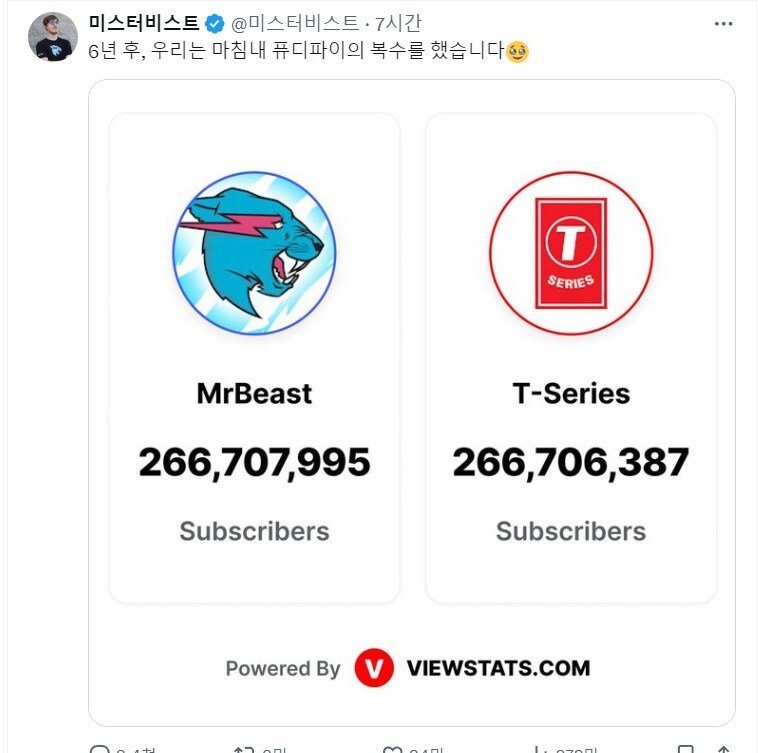Click the emoji at end of tweet text
The height and width of the screenshot is (753, 758).
(517, 50)
